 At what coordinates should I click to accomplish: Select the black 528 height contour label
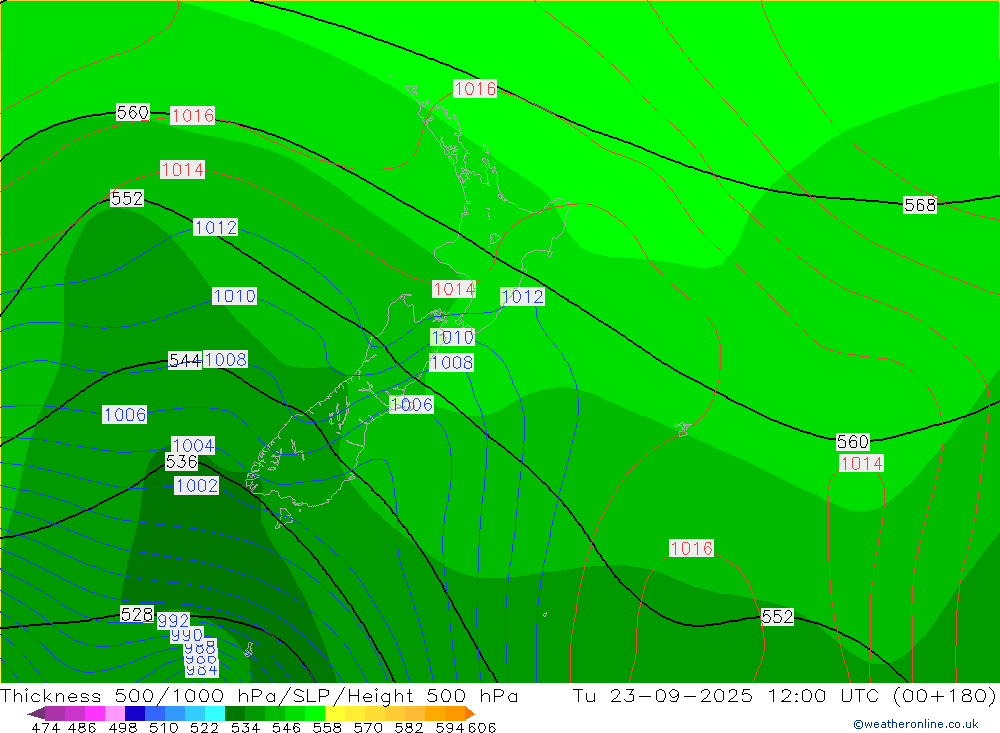coord(136,614)
